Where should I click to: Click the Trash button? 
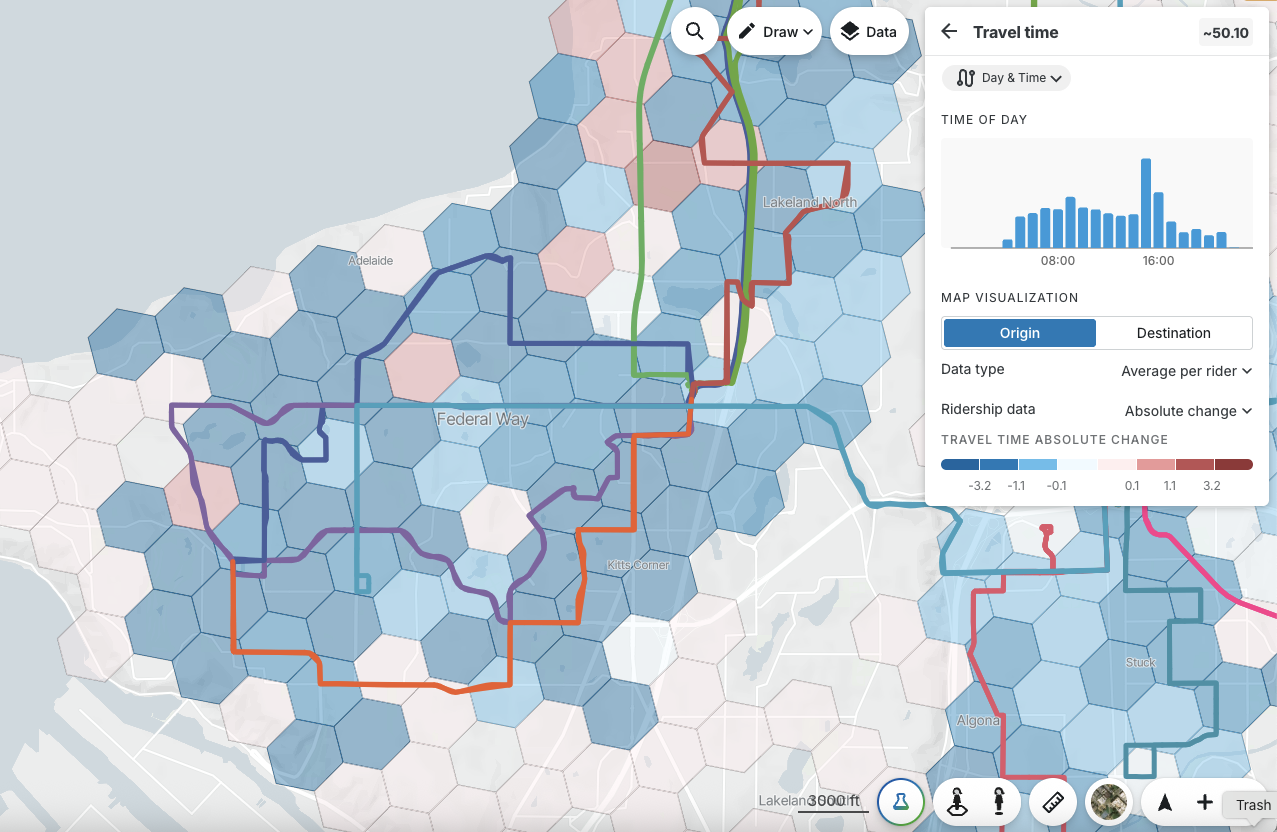click(1252, 805)
